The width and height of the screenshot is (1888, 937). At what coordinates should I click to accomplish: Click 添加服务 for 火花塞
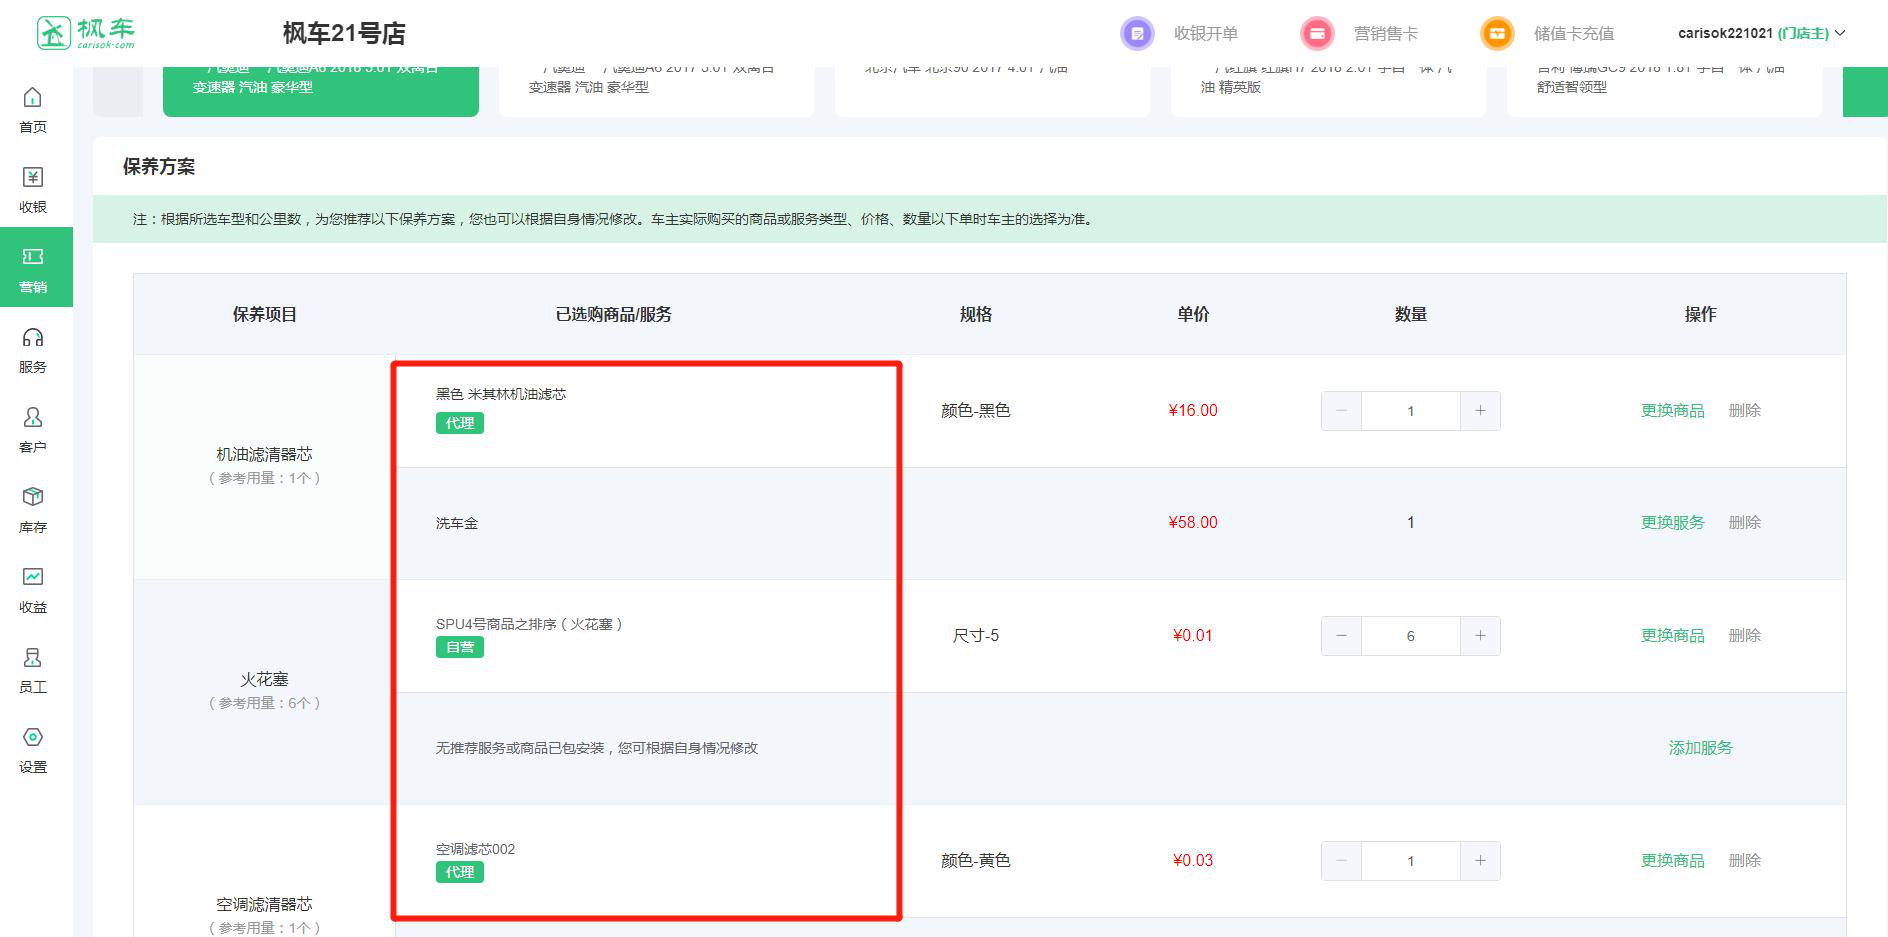(1700, 747)
